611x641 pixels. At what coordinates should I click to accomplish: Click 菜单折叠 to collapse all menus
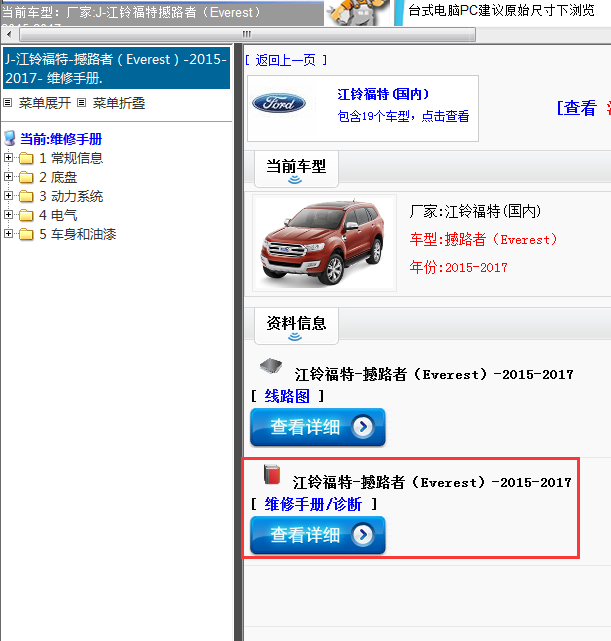119,103
